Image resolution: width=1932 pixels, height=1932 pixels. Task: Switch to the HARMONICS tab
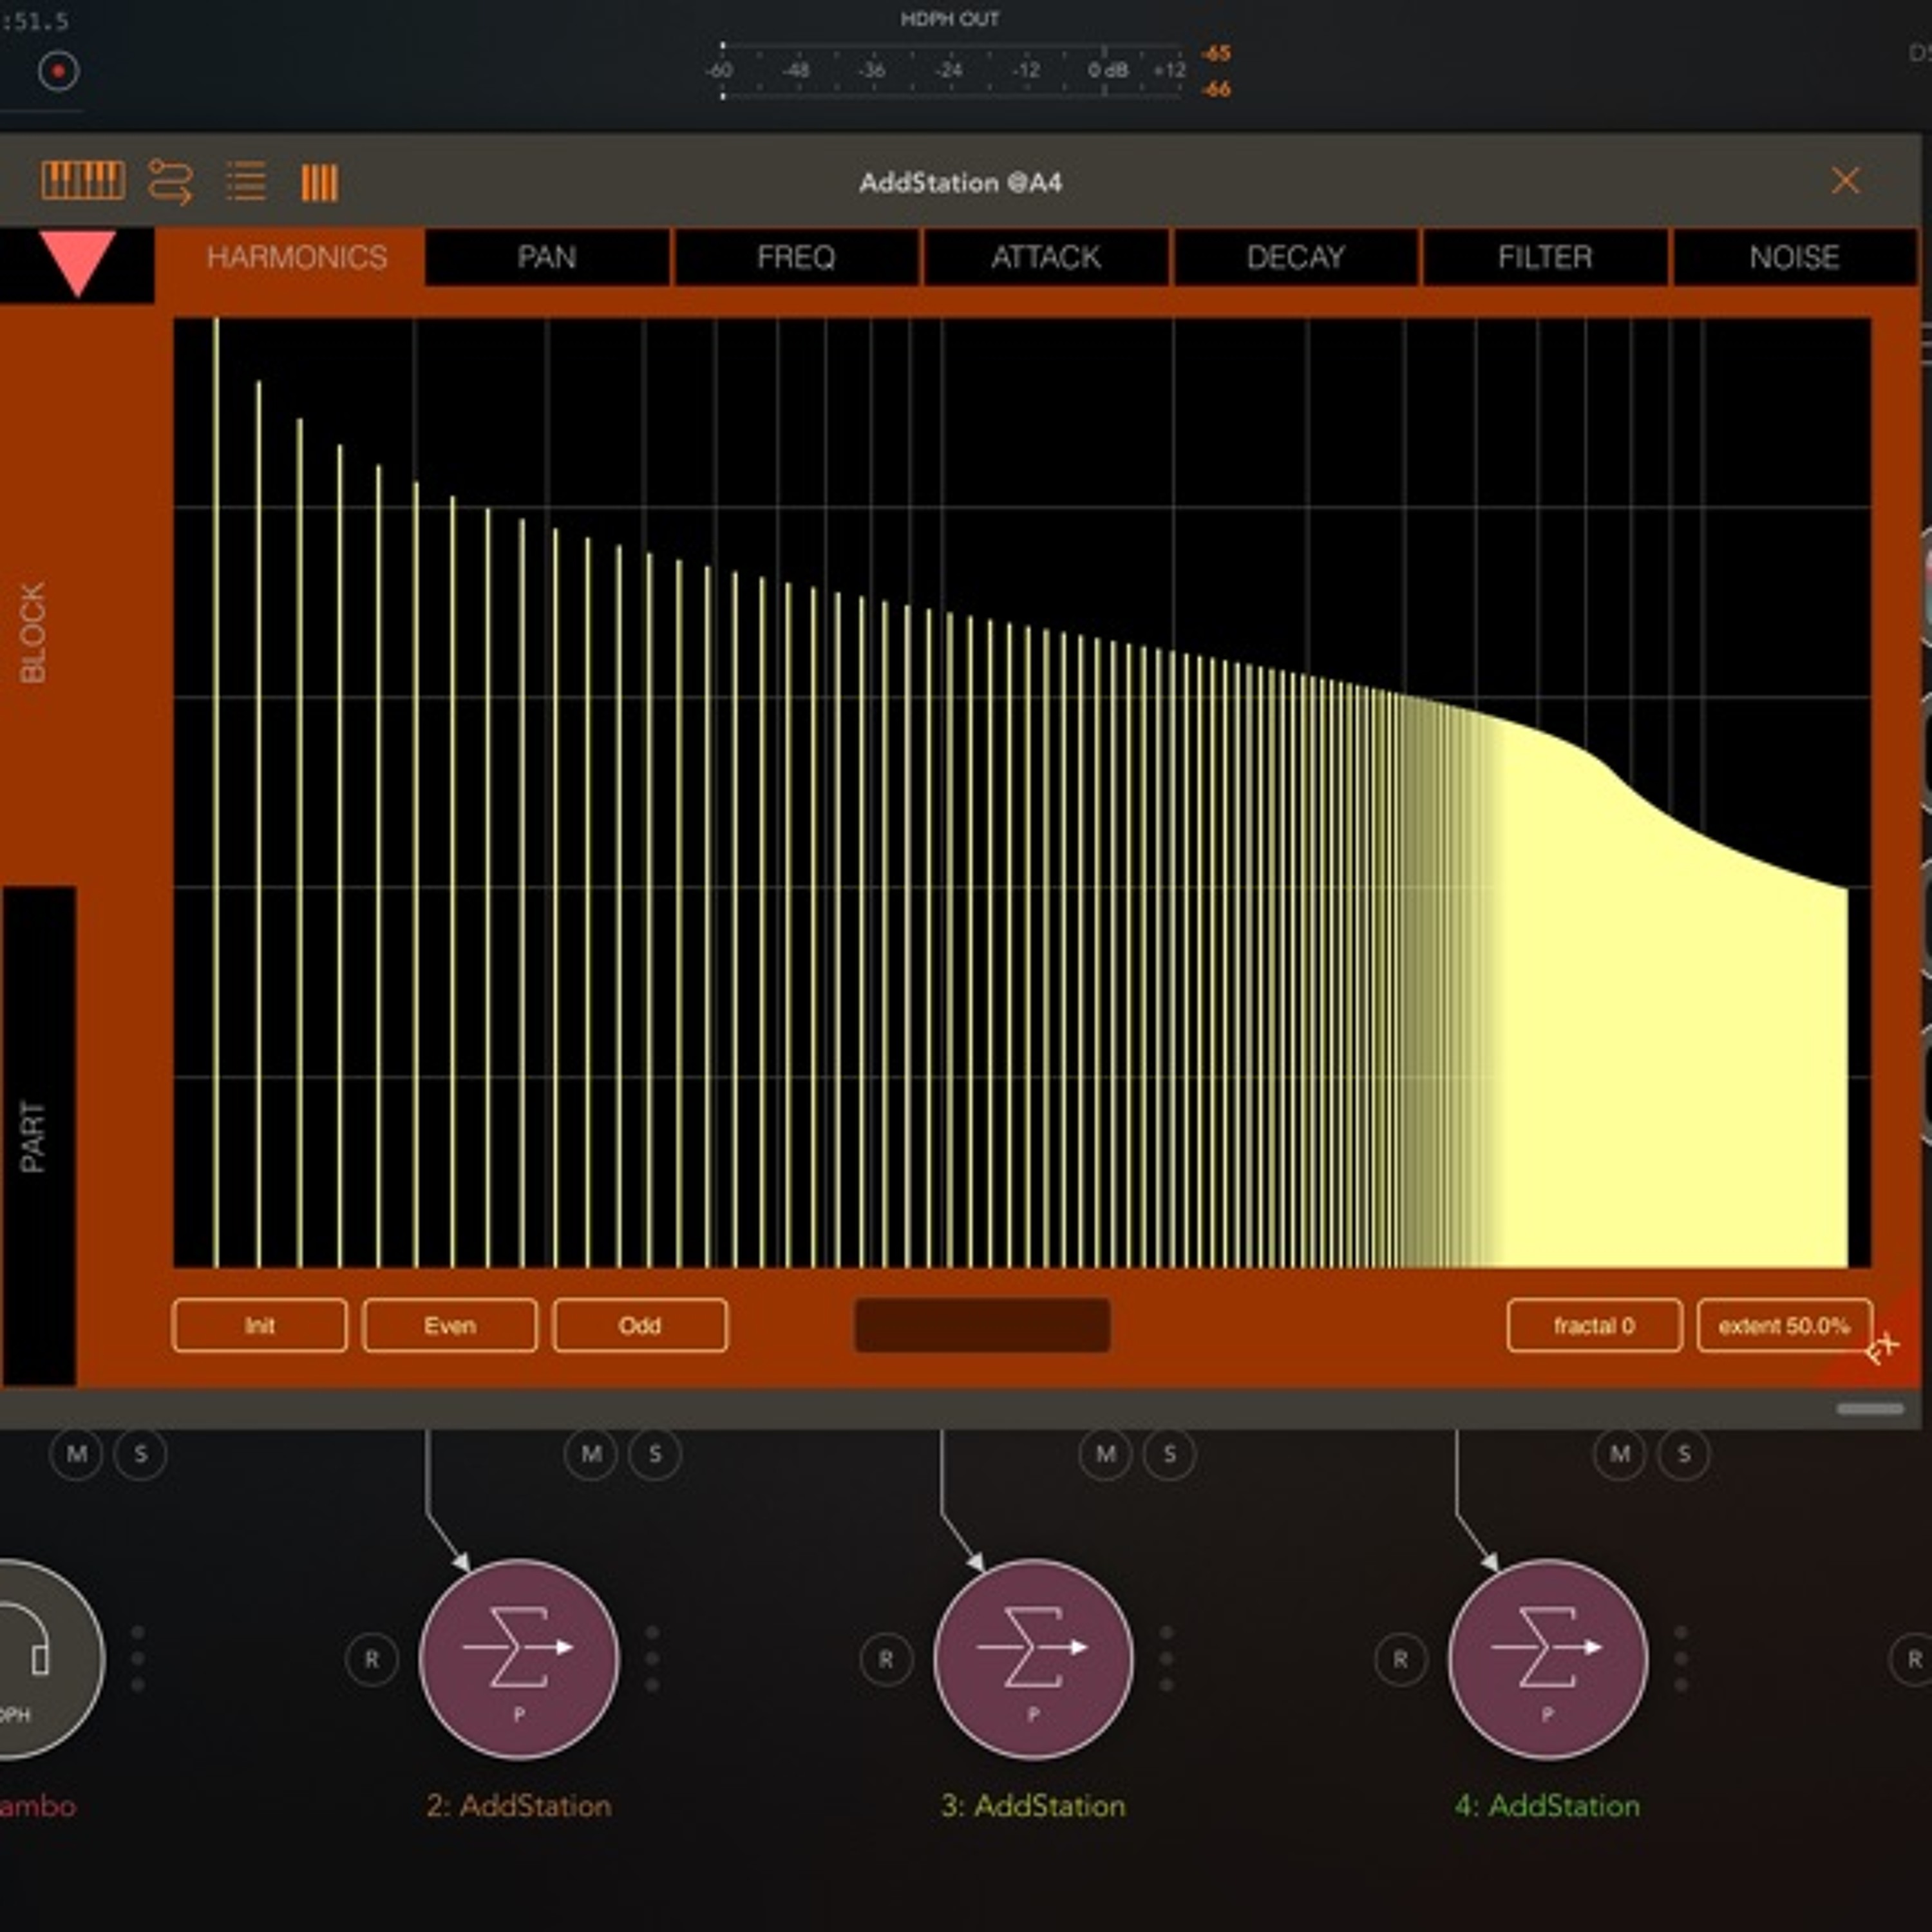(297, 258)
